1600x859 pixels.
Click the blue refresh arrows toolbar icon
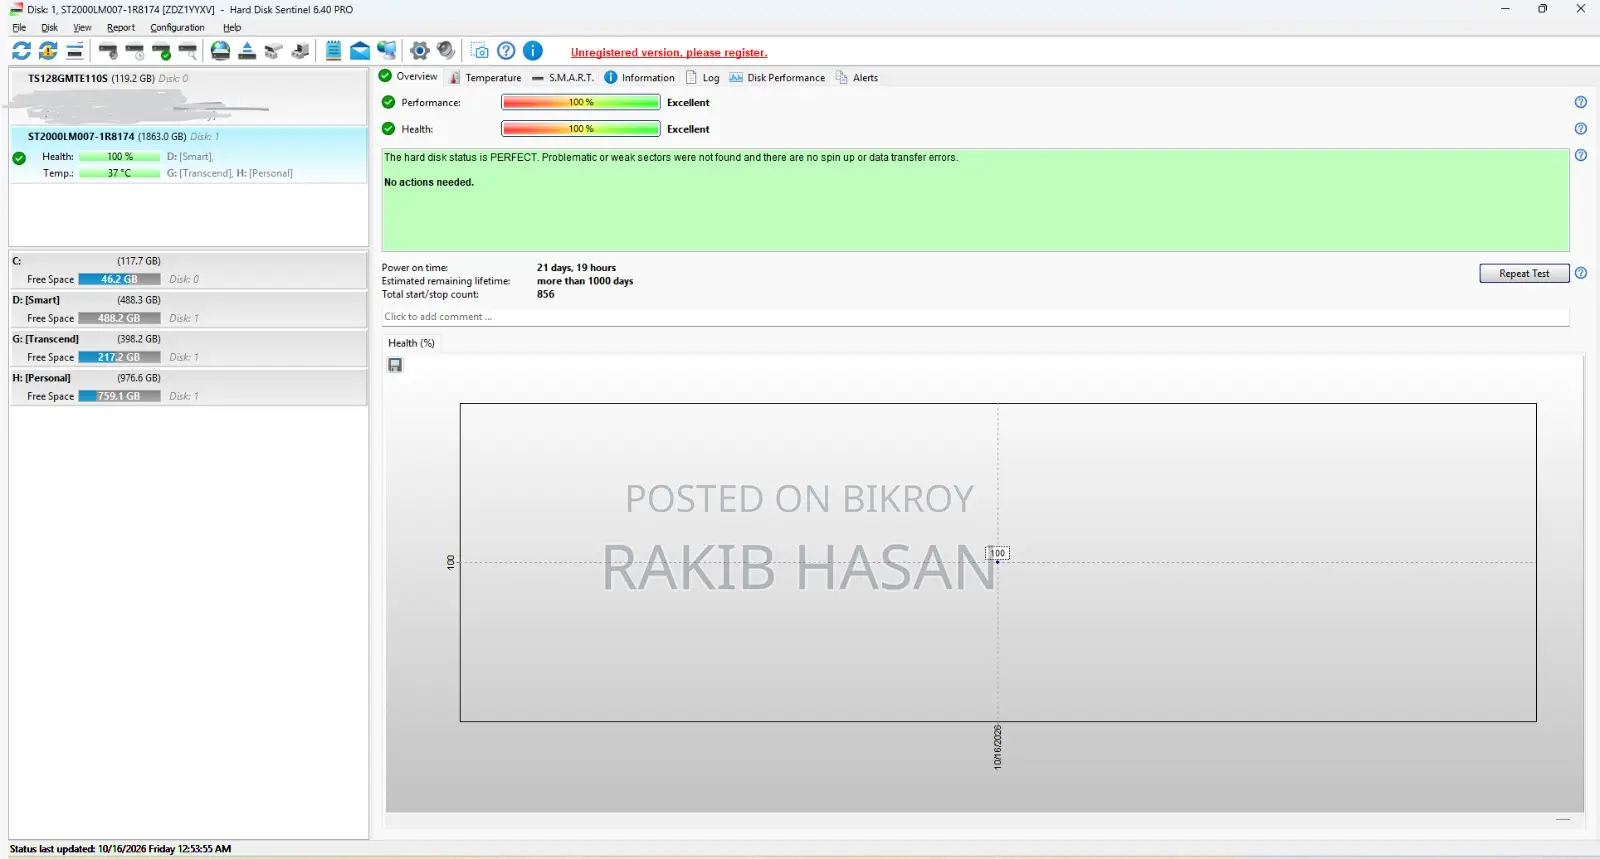pos(21,51)
